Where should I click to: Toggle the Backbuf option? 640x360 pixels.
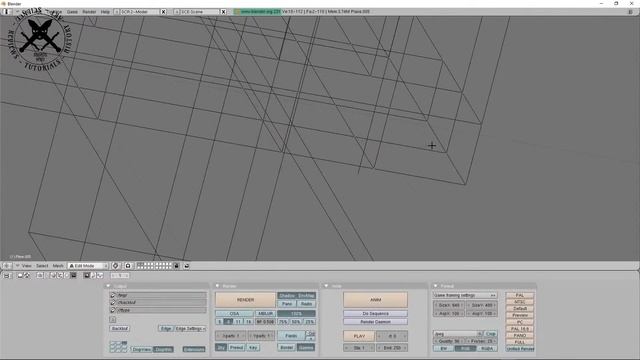(x=120, y=328)
